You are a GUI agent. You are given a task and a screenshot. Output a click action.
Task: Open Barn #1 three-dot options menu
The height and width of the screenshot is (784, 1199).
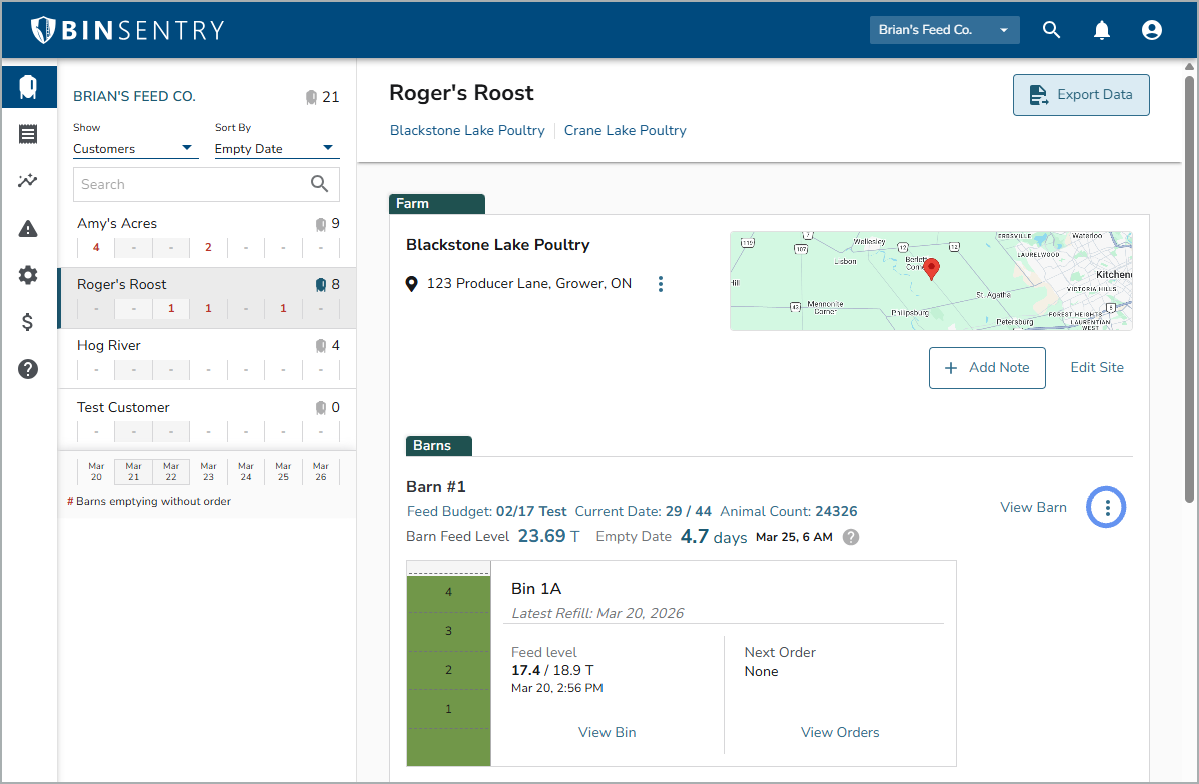point(1107,508)
